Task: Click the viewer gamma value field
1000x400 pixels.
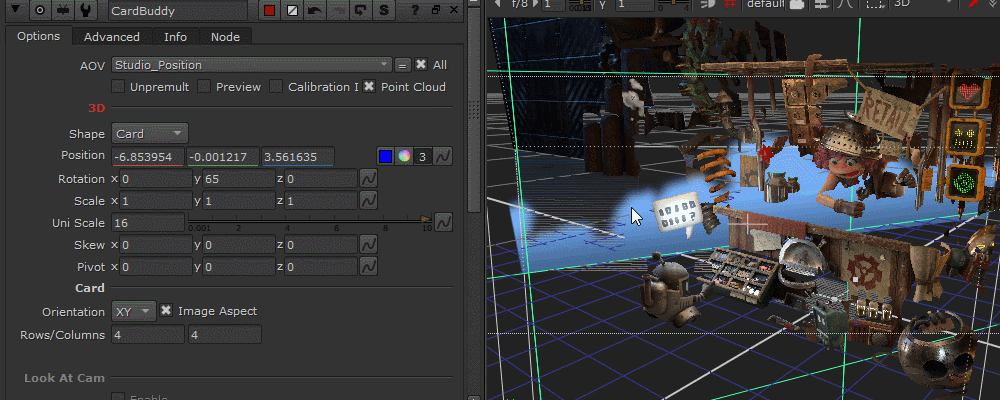Action: click(634, 4)
